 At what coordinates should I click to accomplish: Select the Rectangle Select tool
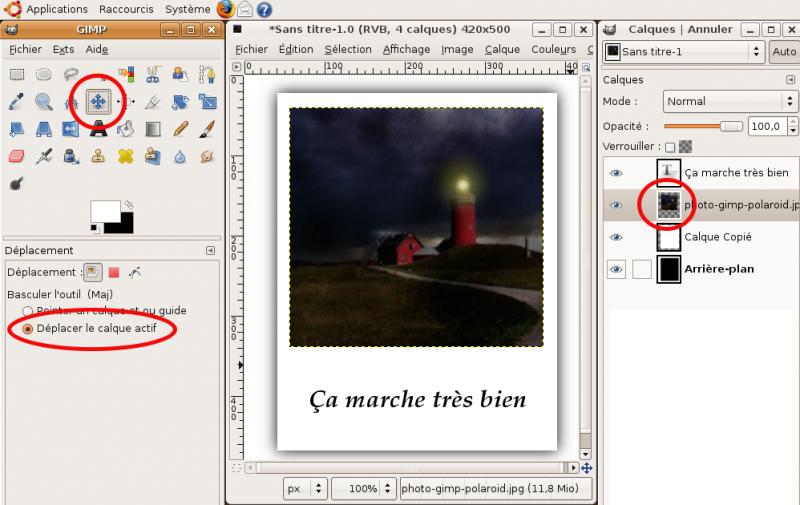pos(17,75)
